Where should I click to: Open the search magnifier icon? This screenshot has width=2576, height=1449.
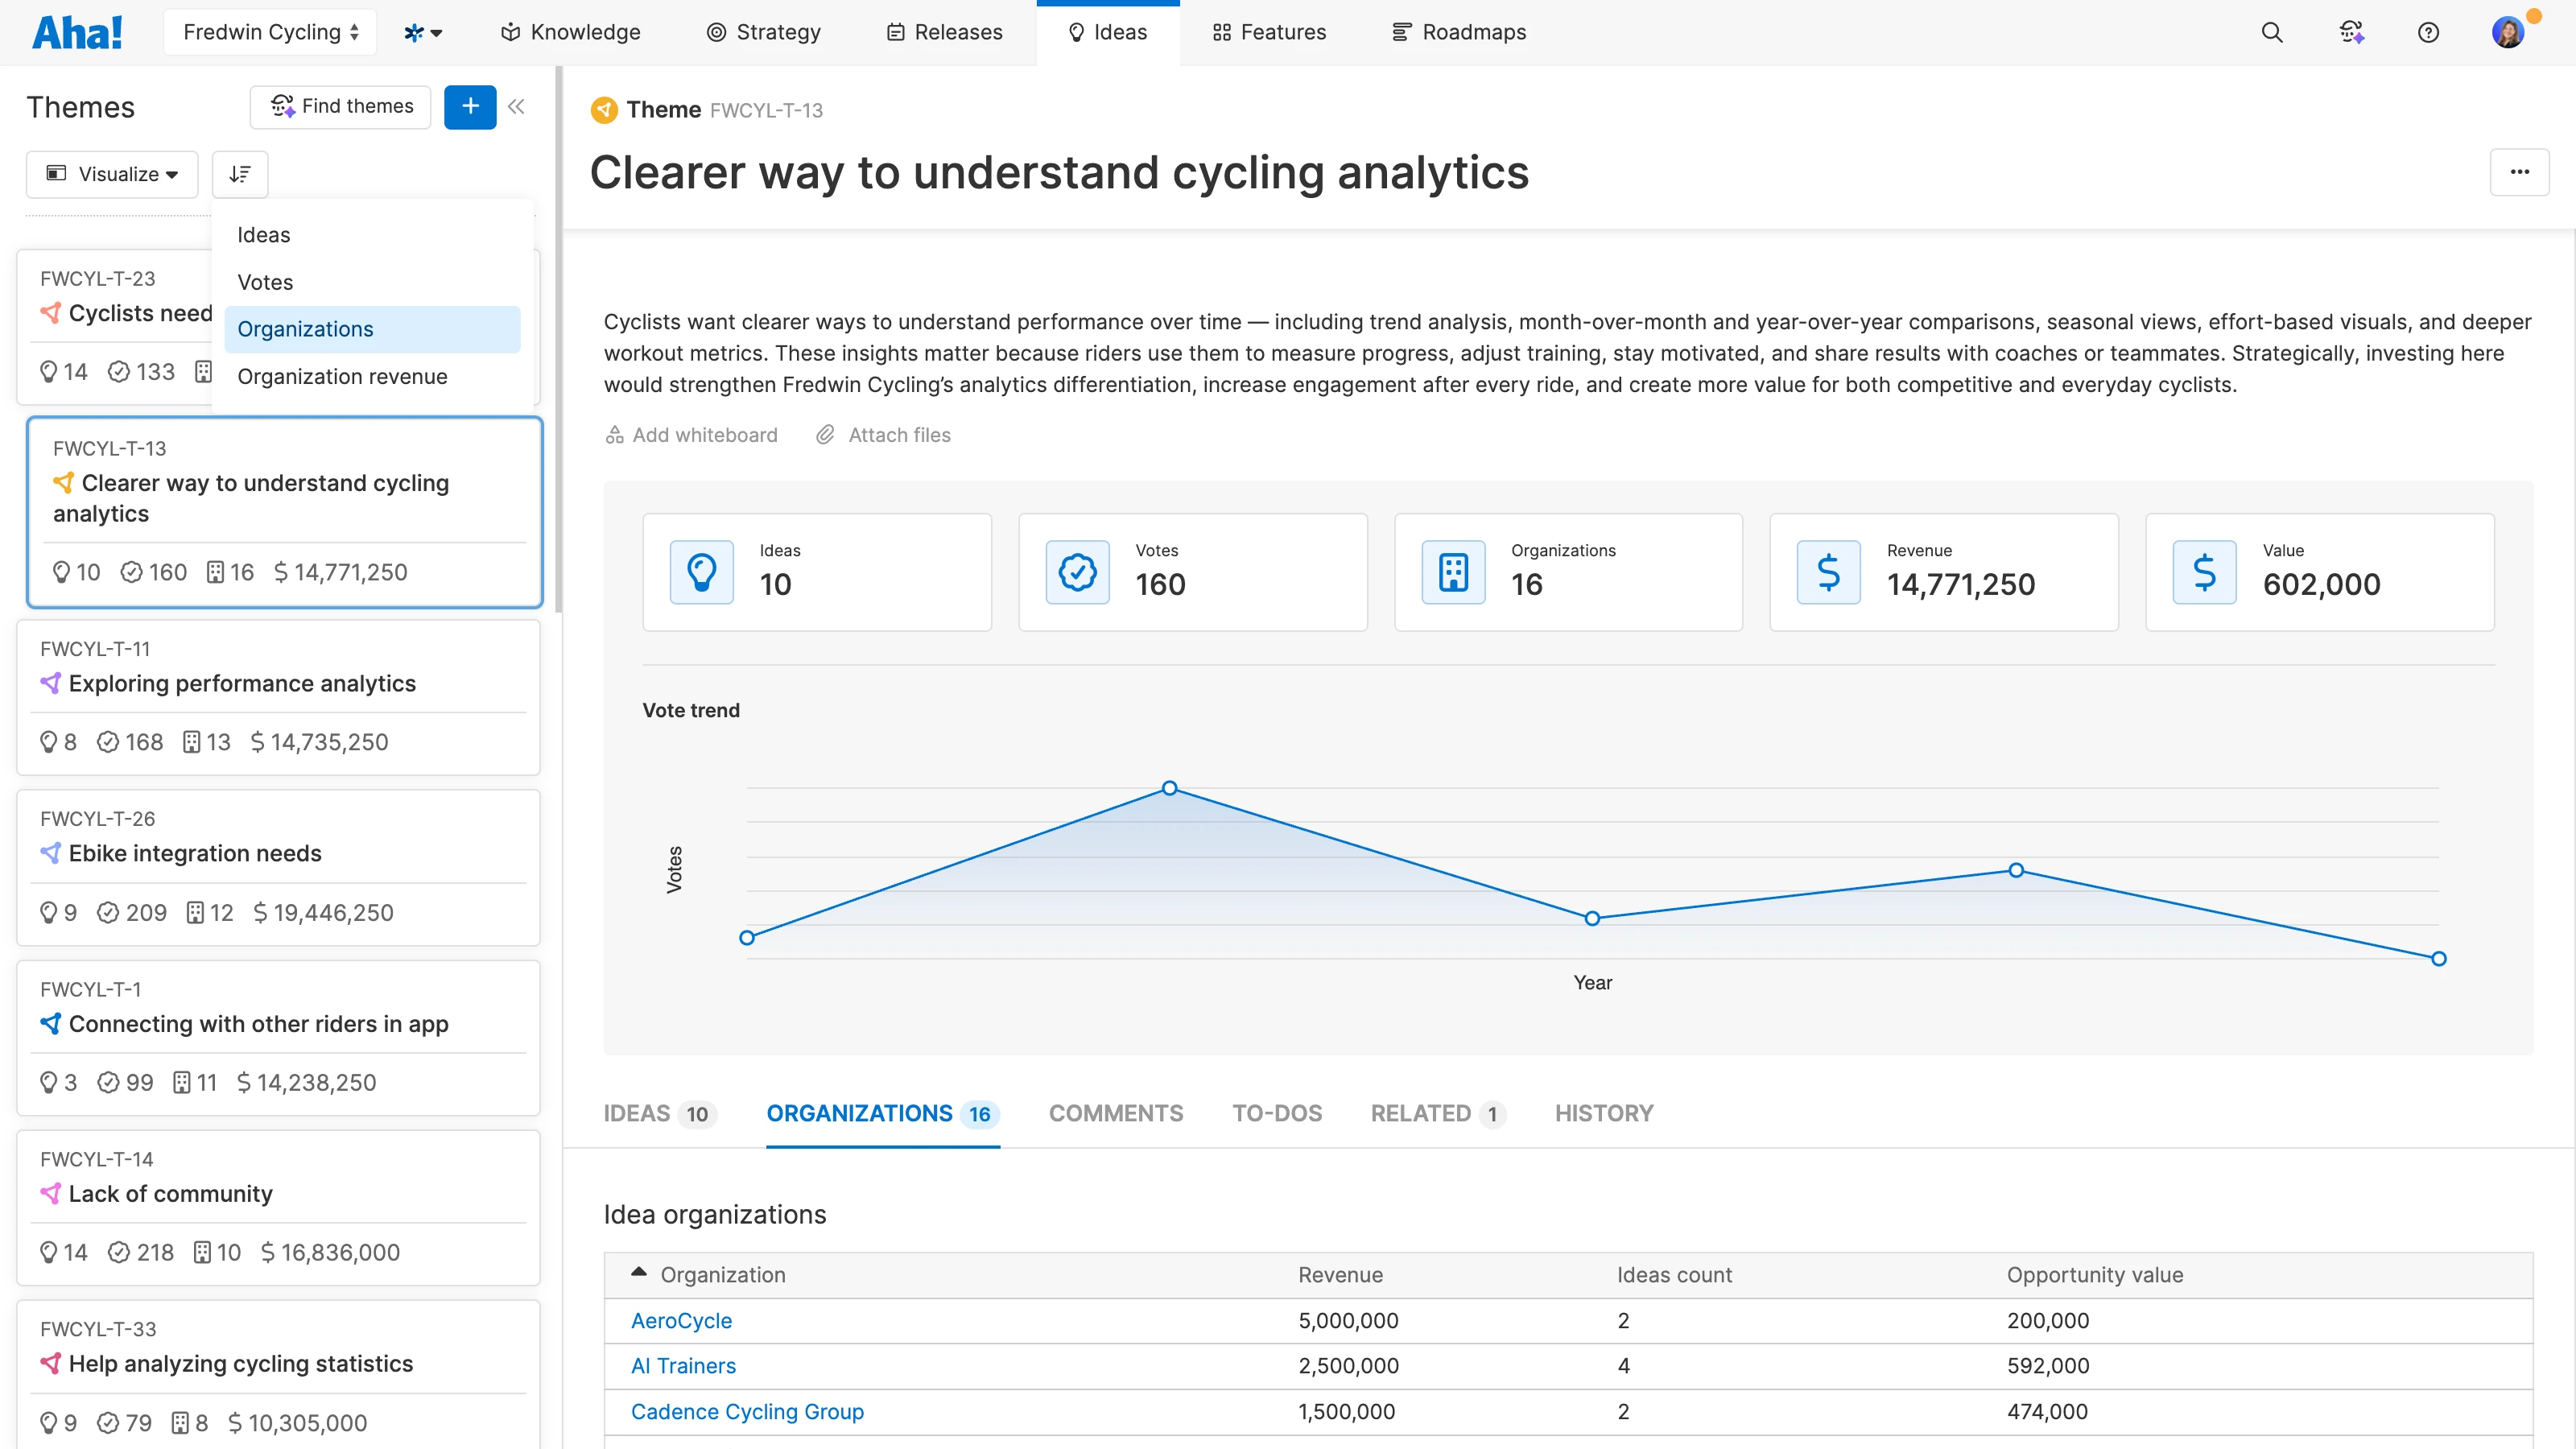pos(2272,32)
